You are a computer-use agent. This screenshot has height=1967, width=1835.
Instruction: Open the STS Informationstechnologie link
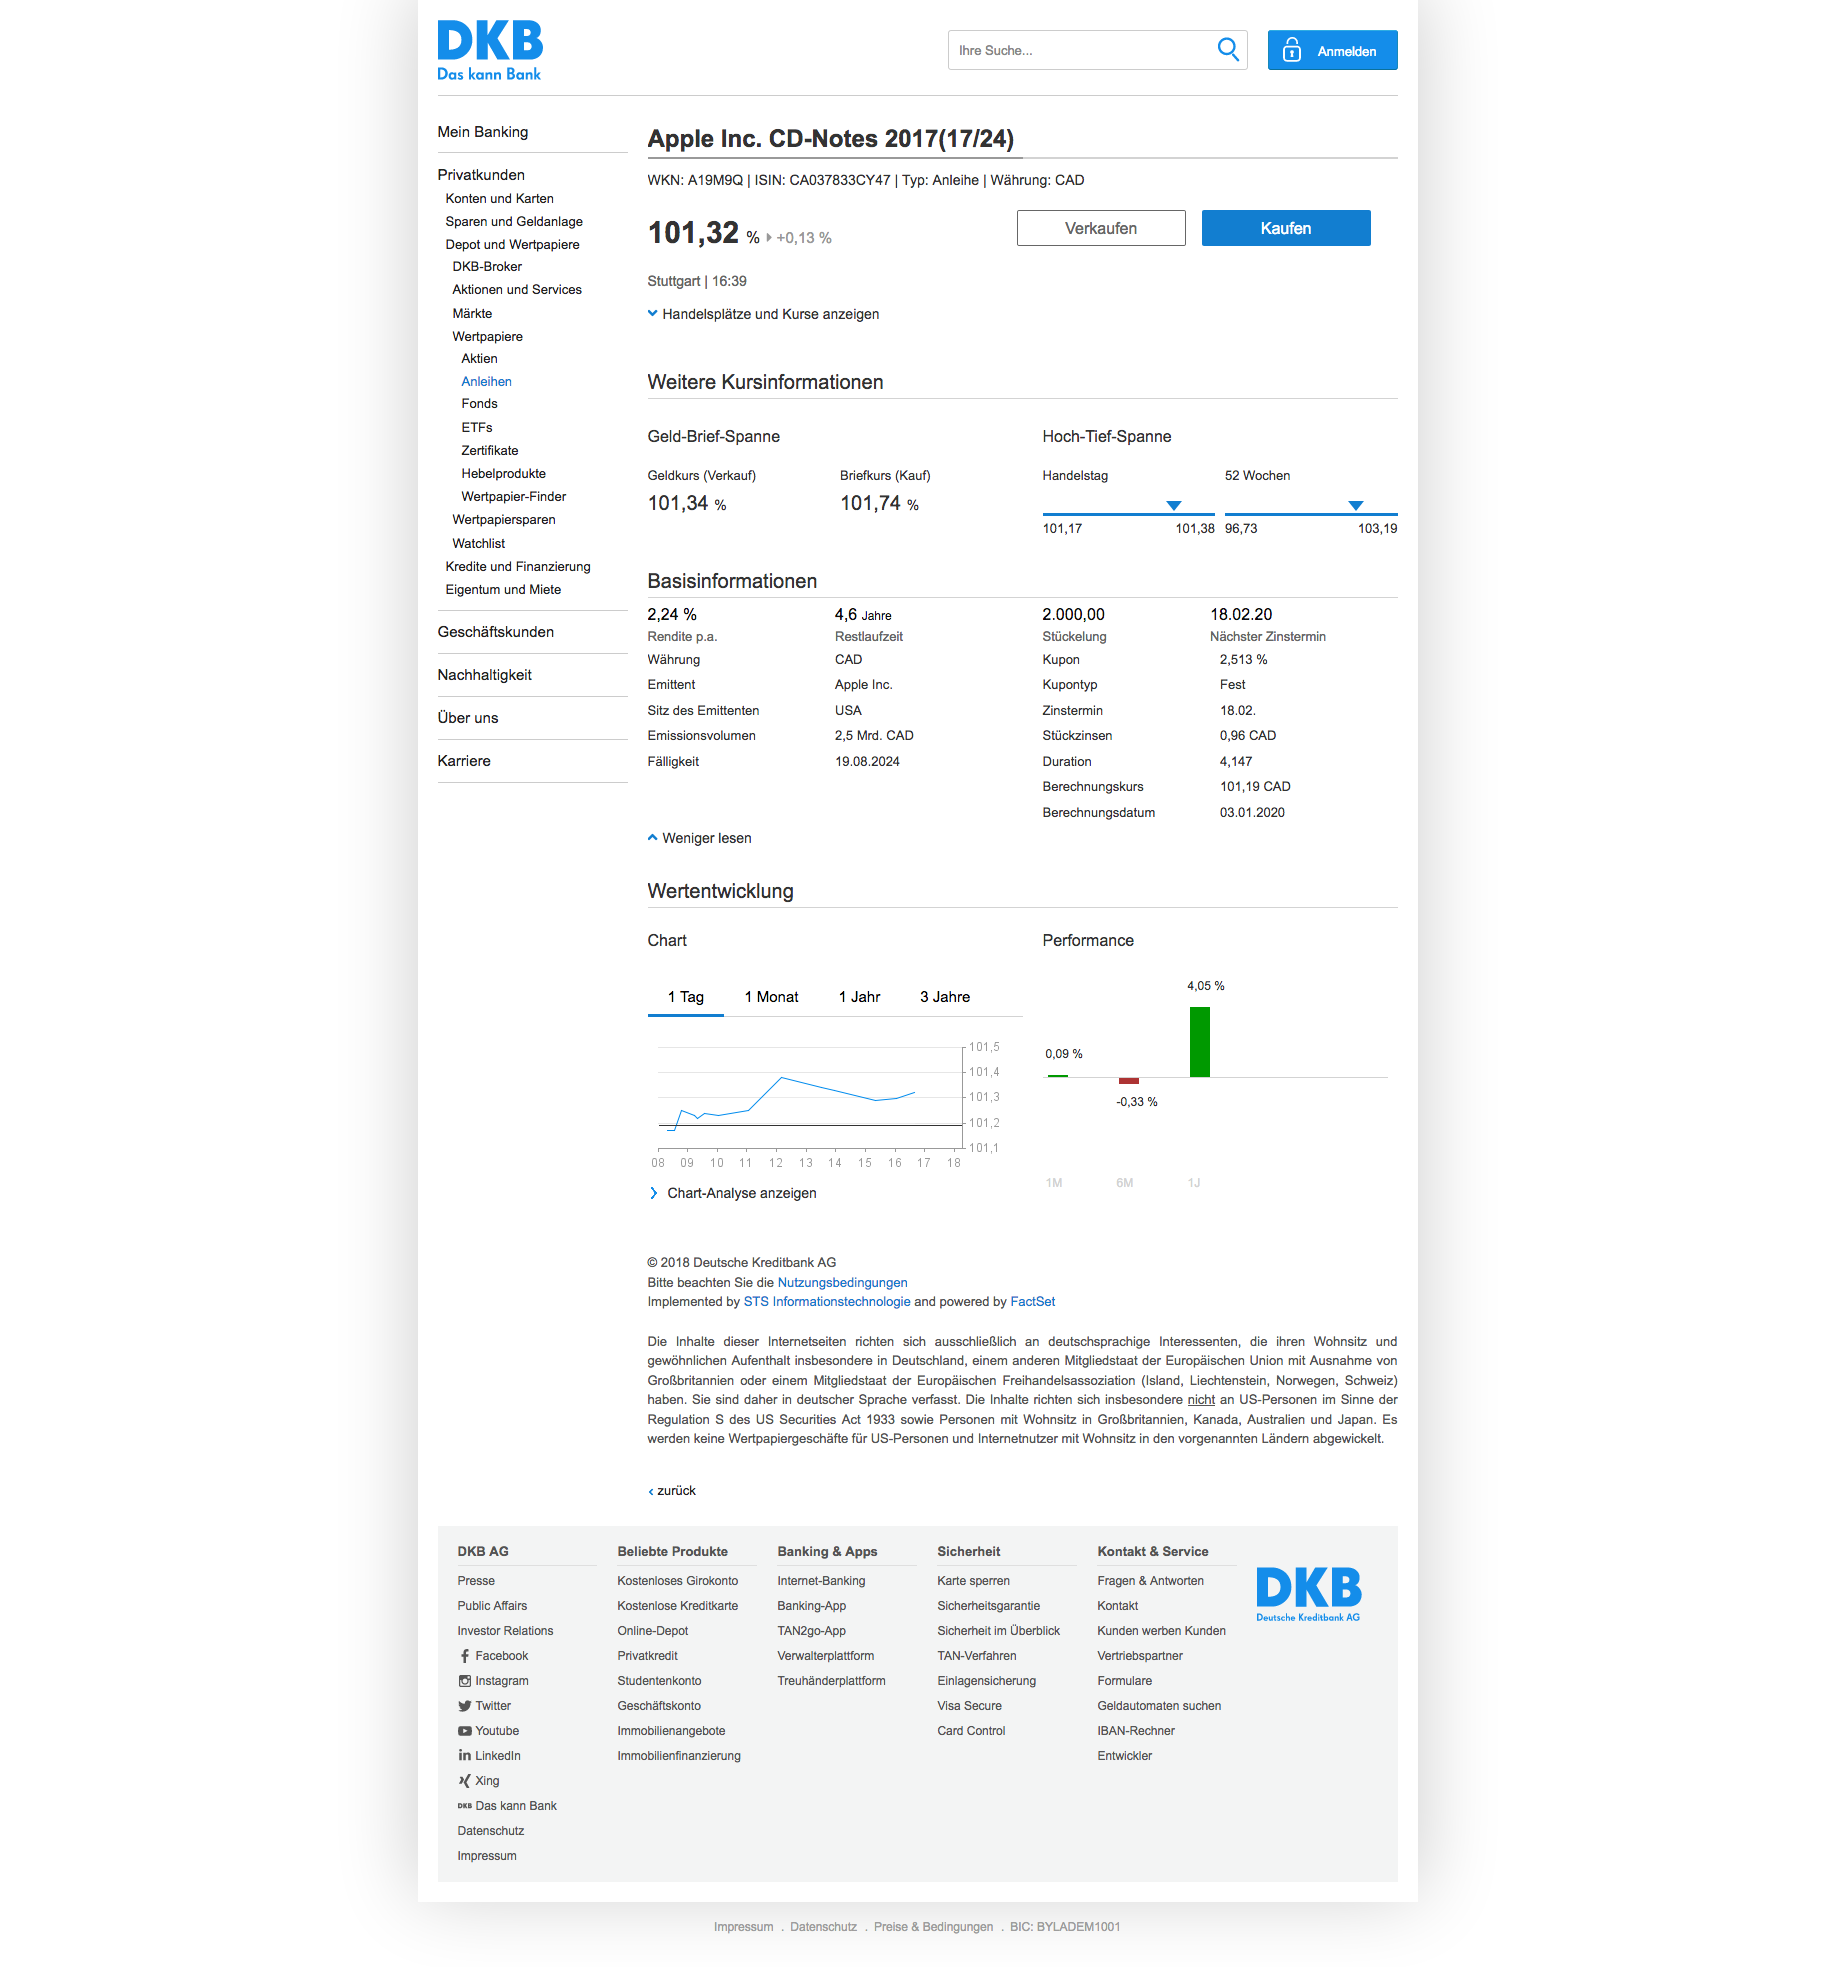[827, 1302]
